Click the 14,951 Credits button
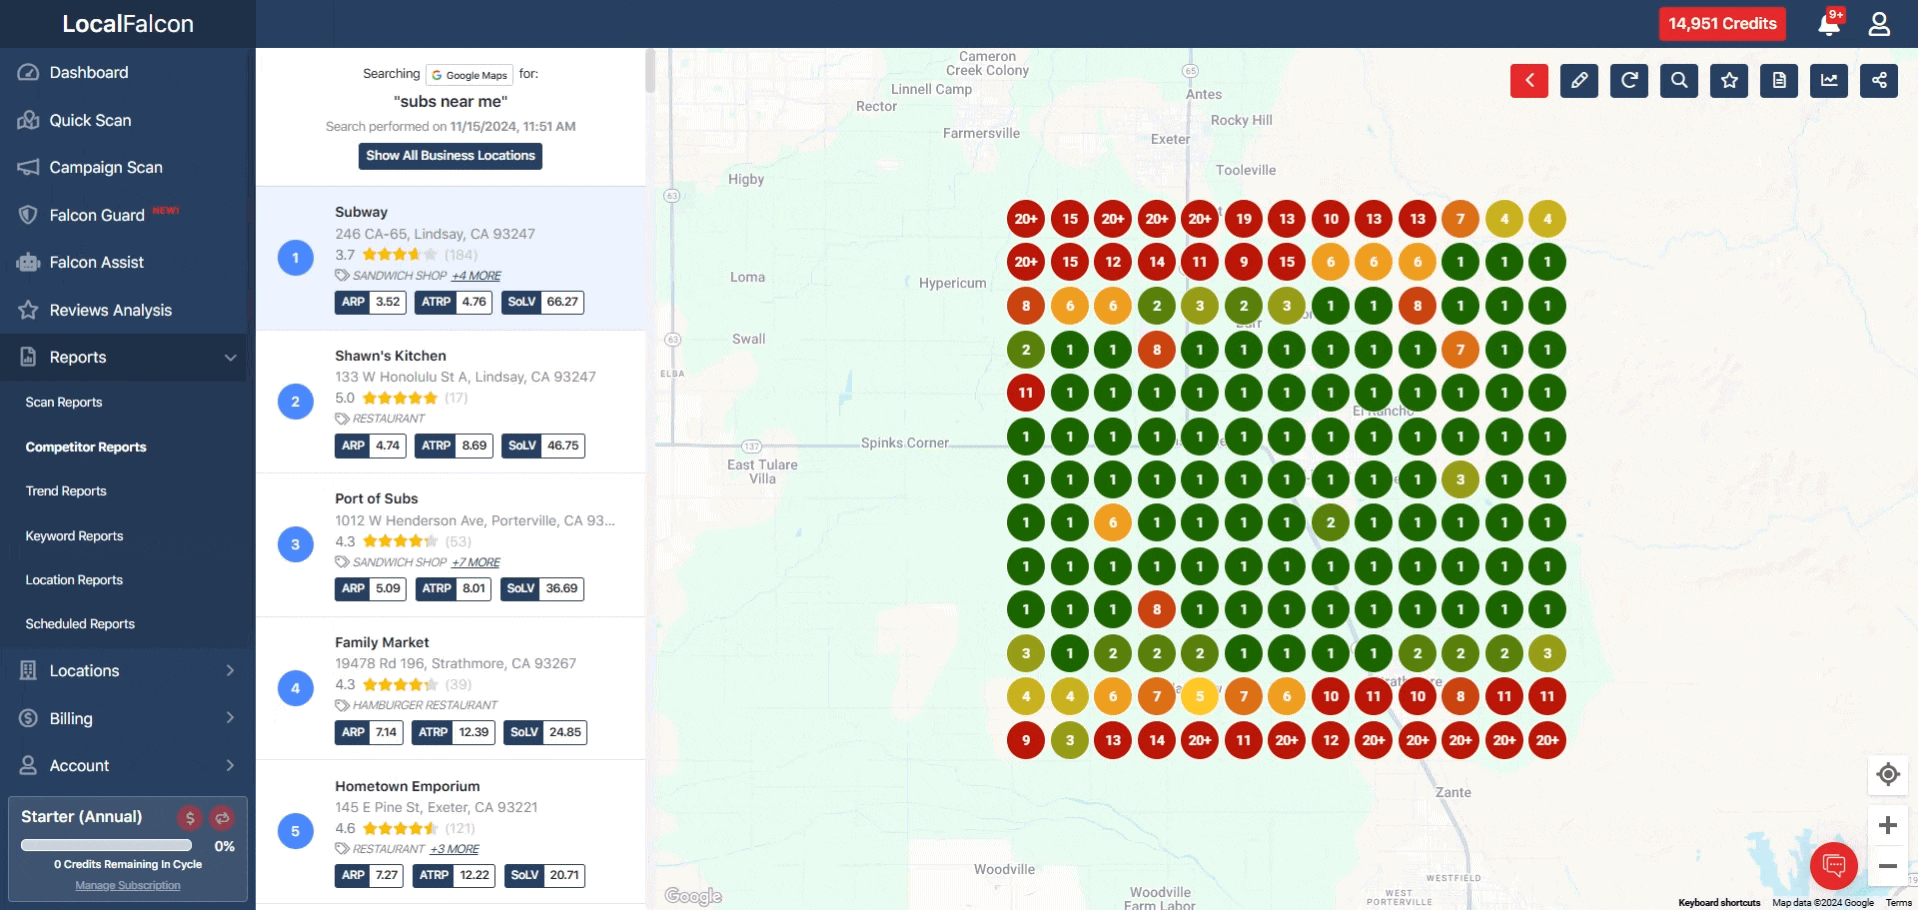 (x=1722, y=24)
